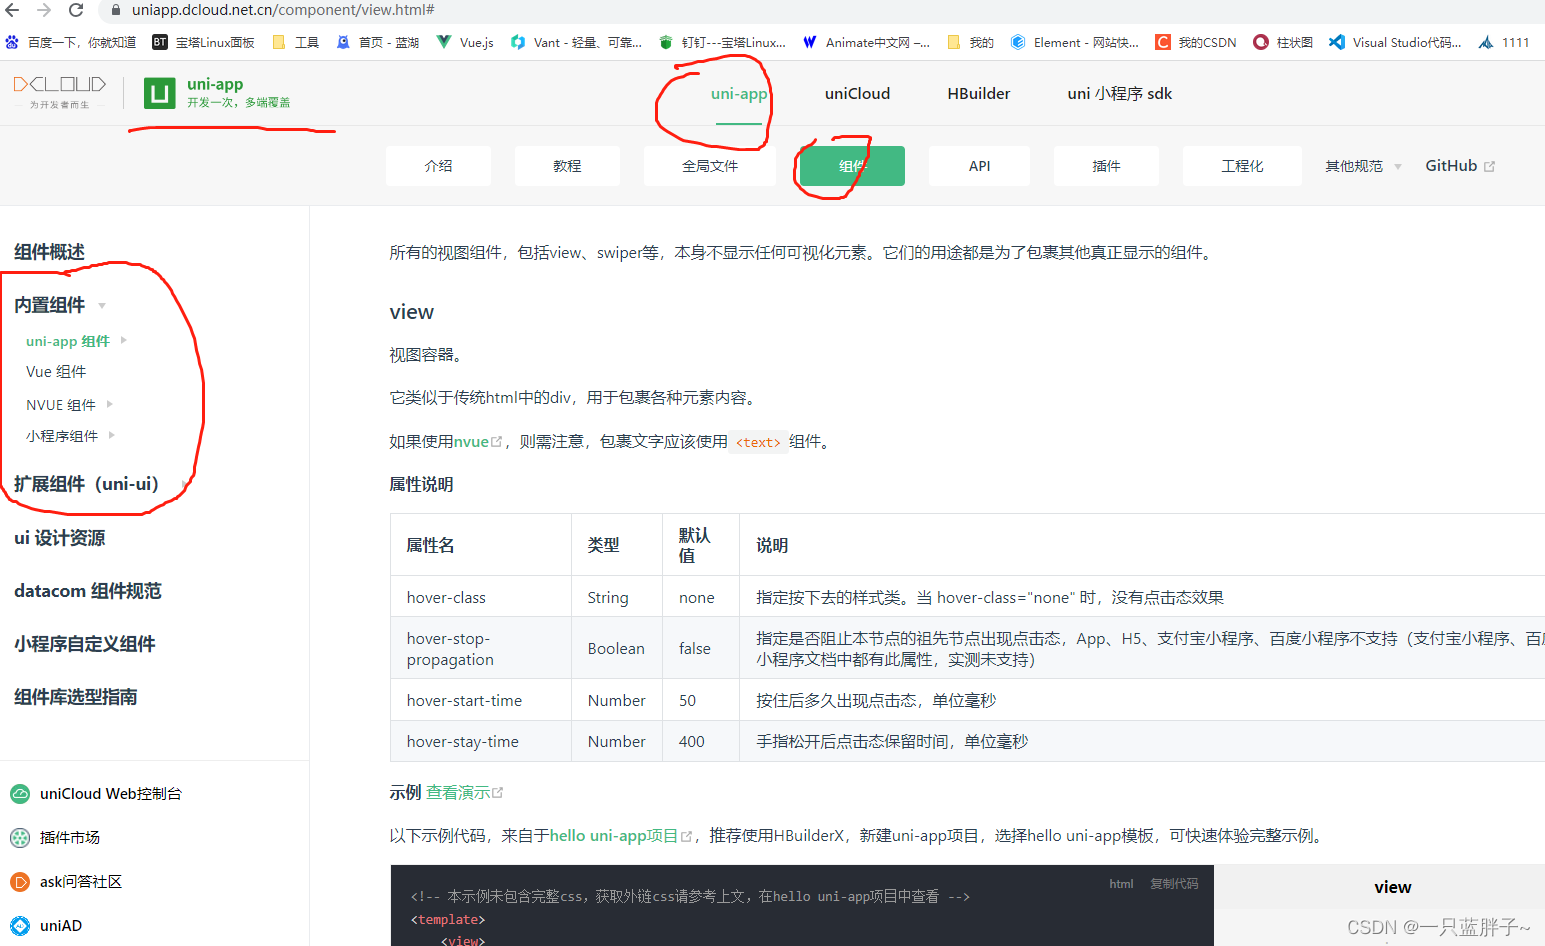Click the uni-app green logo
1545x946 pixels.
pyautogui.click(x=160, y=91)
